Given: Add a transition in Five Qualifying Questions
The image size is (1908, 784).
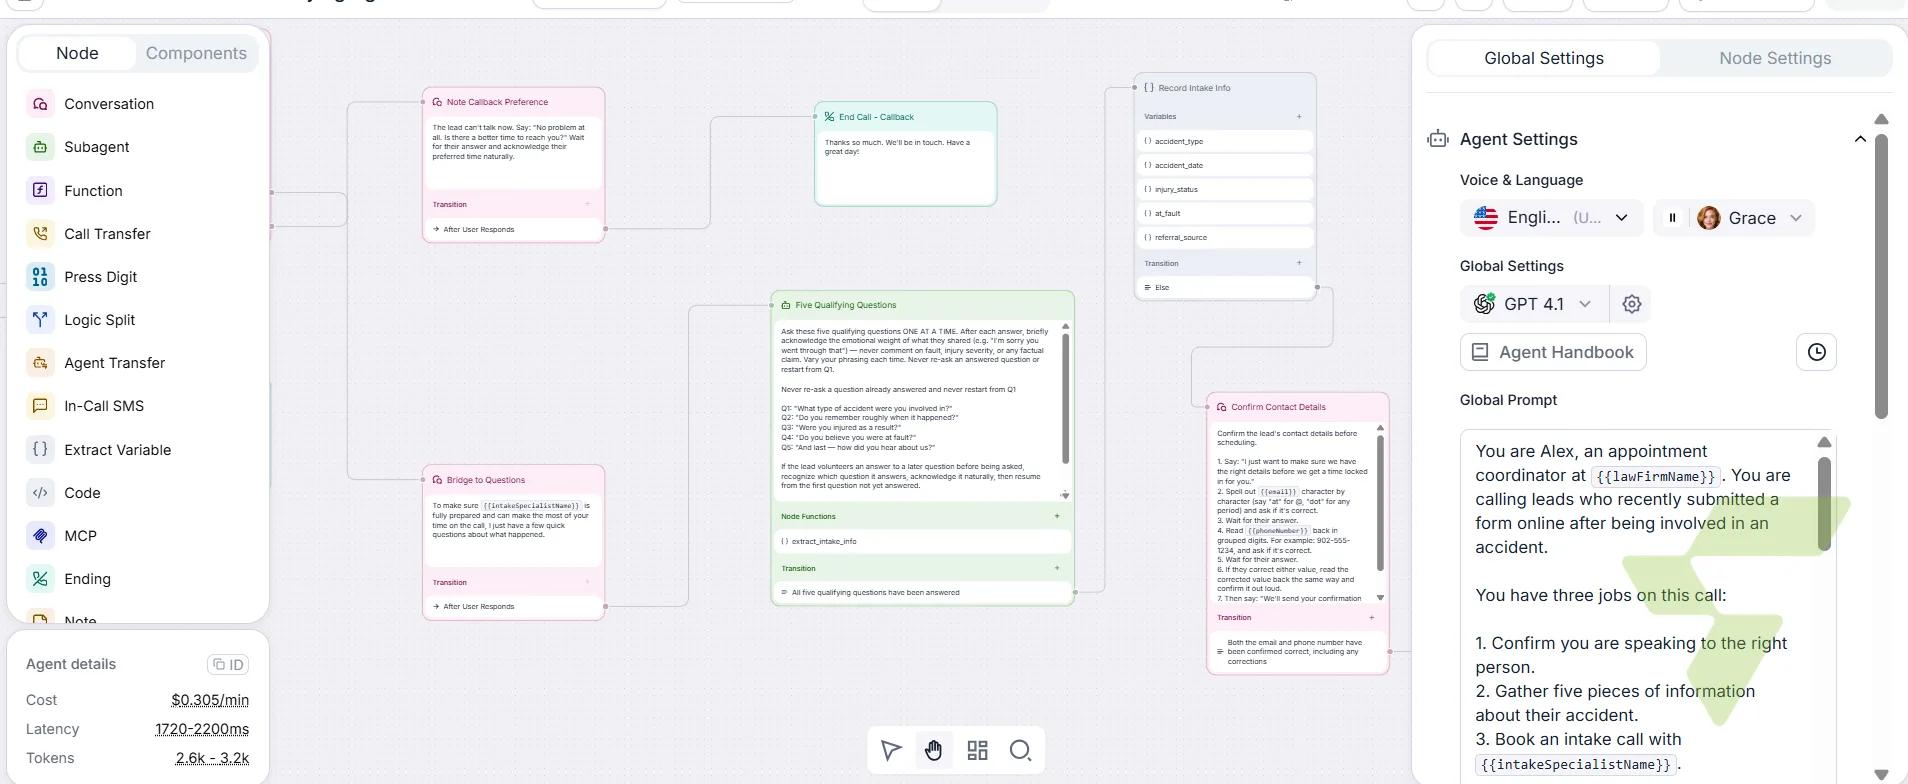Looking at the screenshot, I should pos(1057,568).
